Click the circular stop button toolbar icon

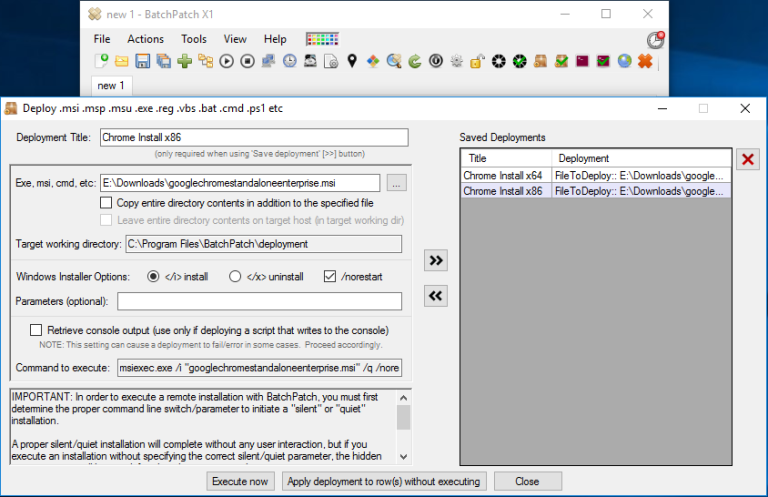point(248,62)
